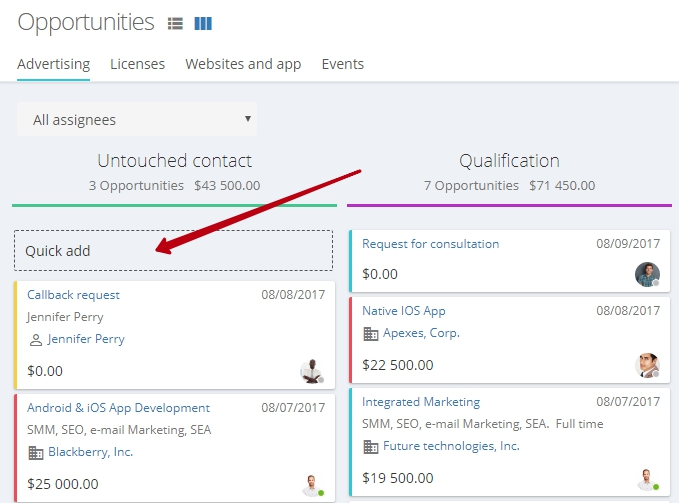Click building icon beside Apexes, Corp.

pos(371,334)
